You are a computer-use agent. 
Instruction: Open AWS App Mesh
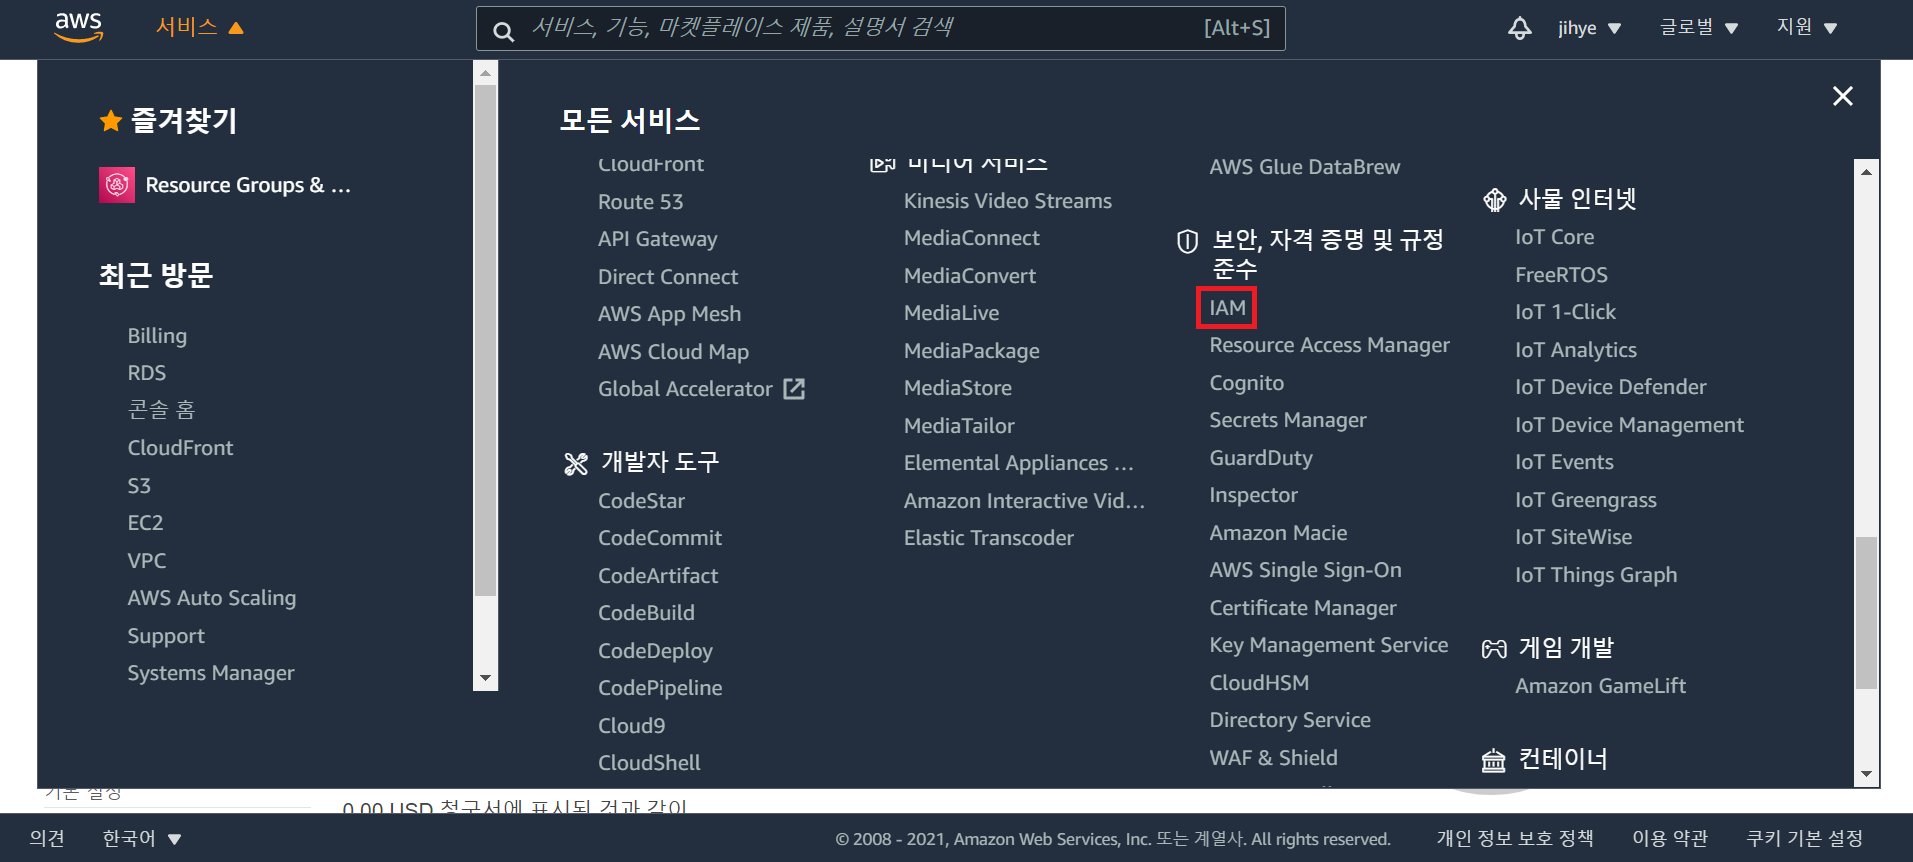(x=669, y=314)
